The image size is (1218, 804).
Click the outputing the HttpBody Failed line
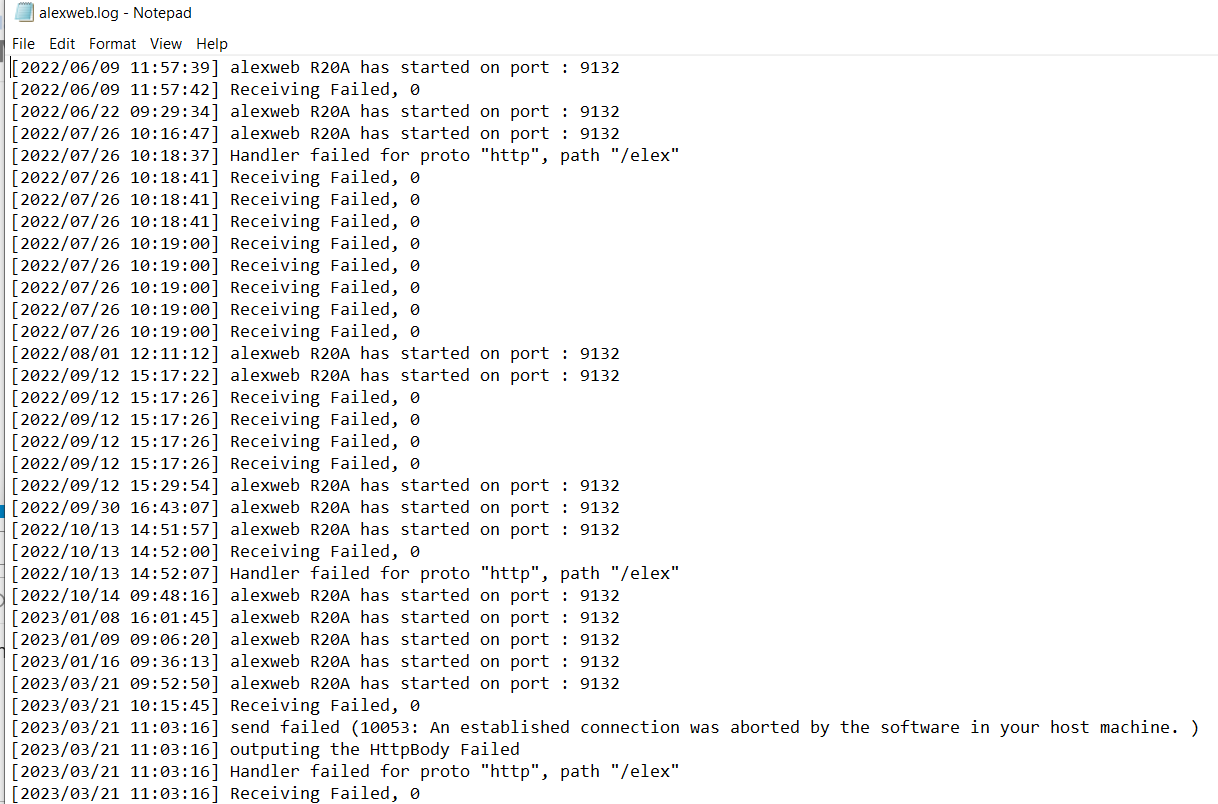pos(265,750)
